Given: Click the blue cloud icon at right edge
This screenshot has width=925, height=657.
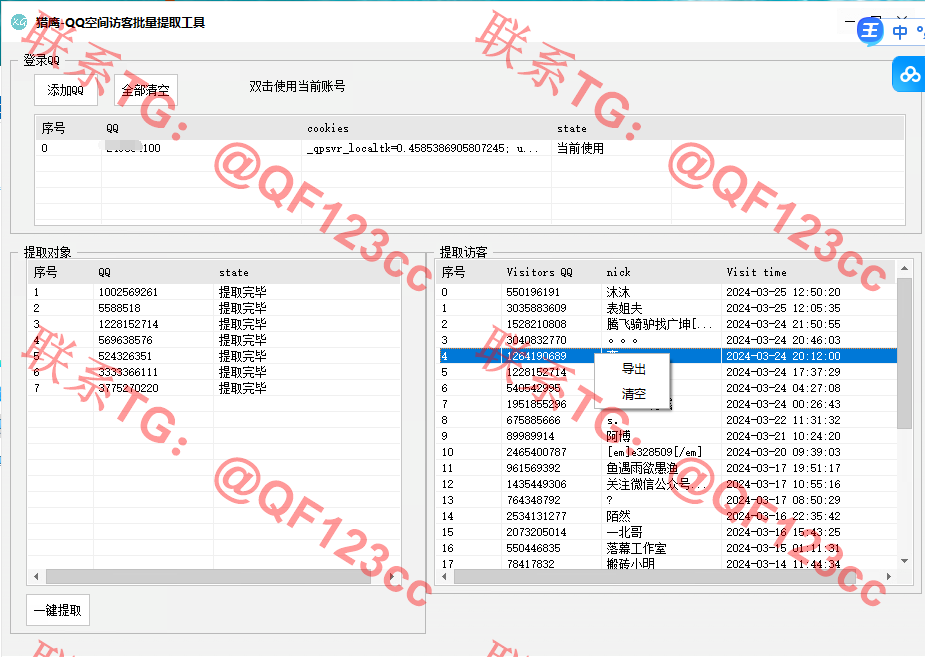Looking at the screenshot, I should pos(909,74).
